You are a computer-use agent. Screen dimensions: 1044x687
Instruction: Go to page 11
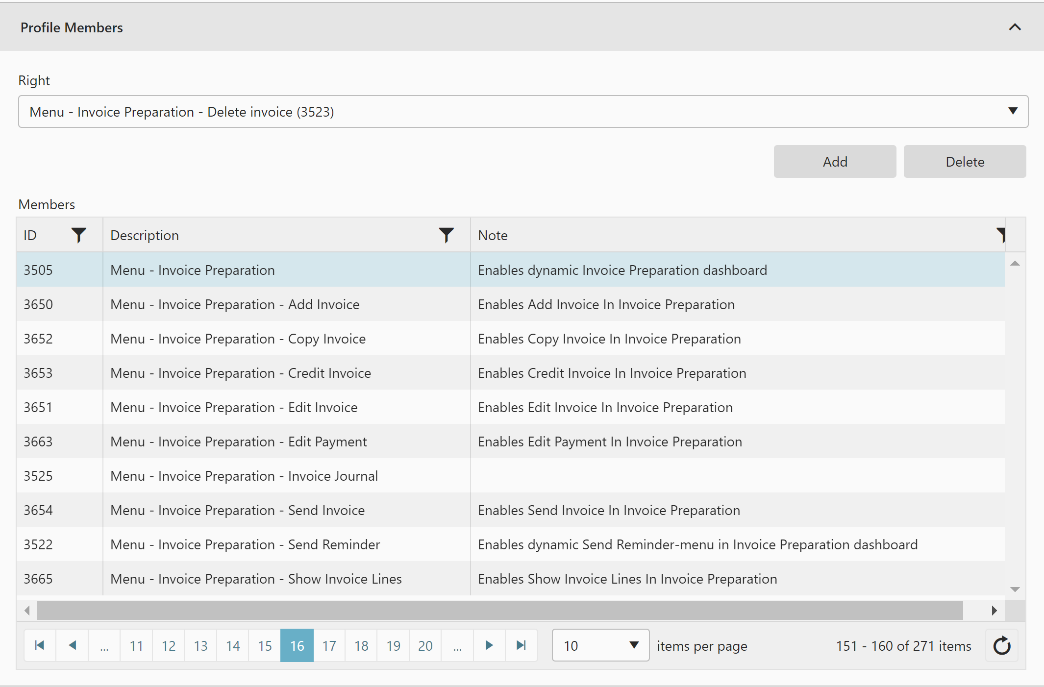(136, 646)
